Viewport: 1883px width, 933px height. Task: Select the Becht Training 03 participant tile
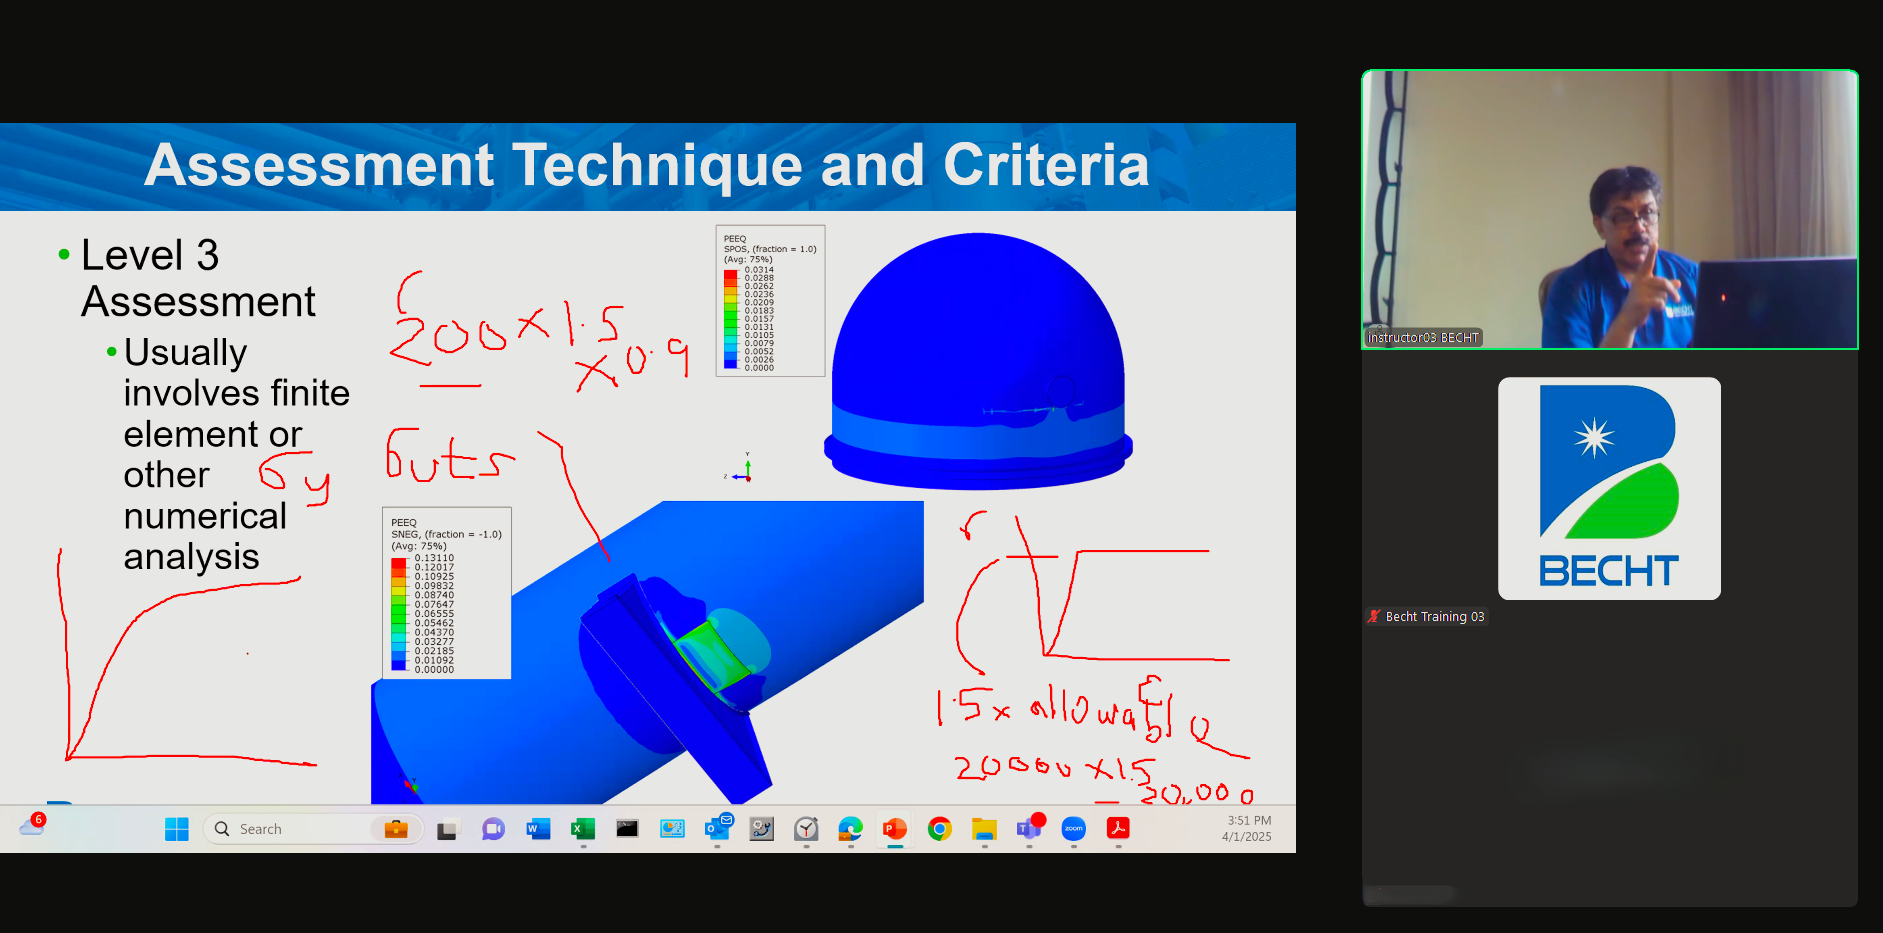pyautogui.click(x=1609, y=488)
